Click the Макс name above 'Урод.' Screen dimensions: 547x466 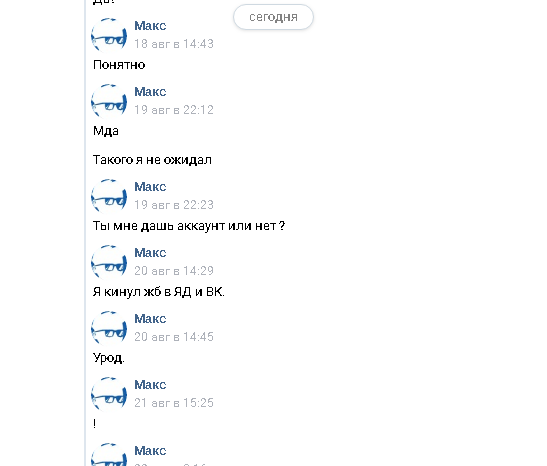pos(150,318)
